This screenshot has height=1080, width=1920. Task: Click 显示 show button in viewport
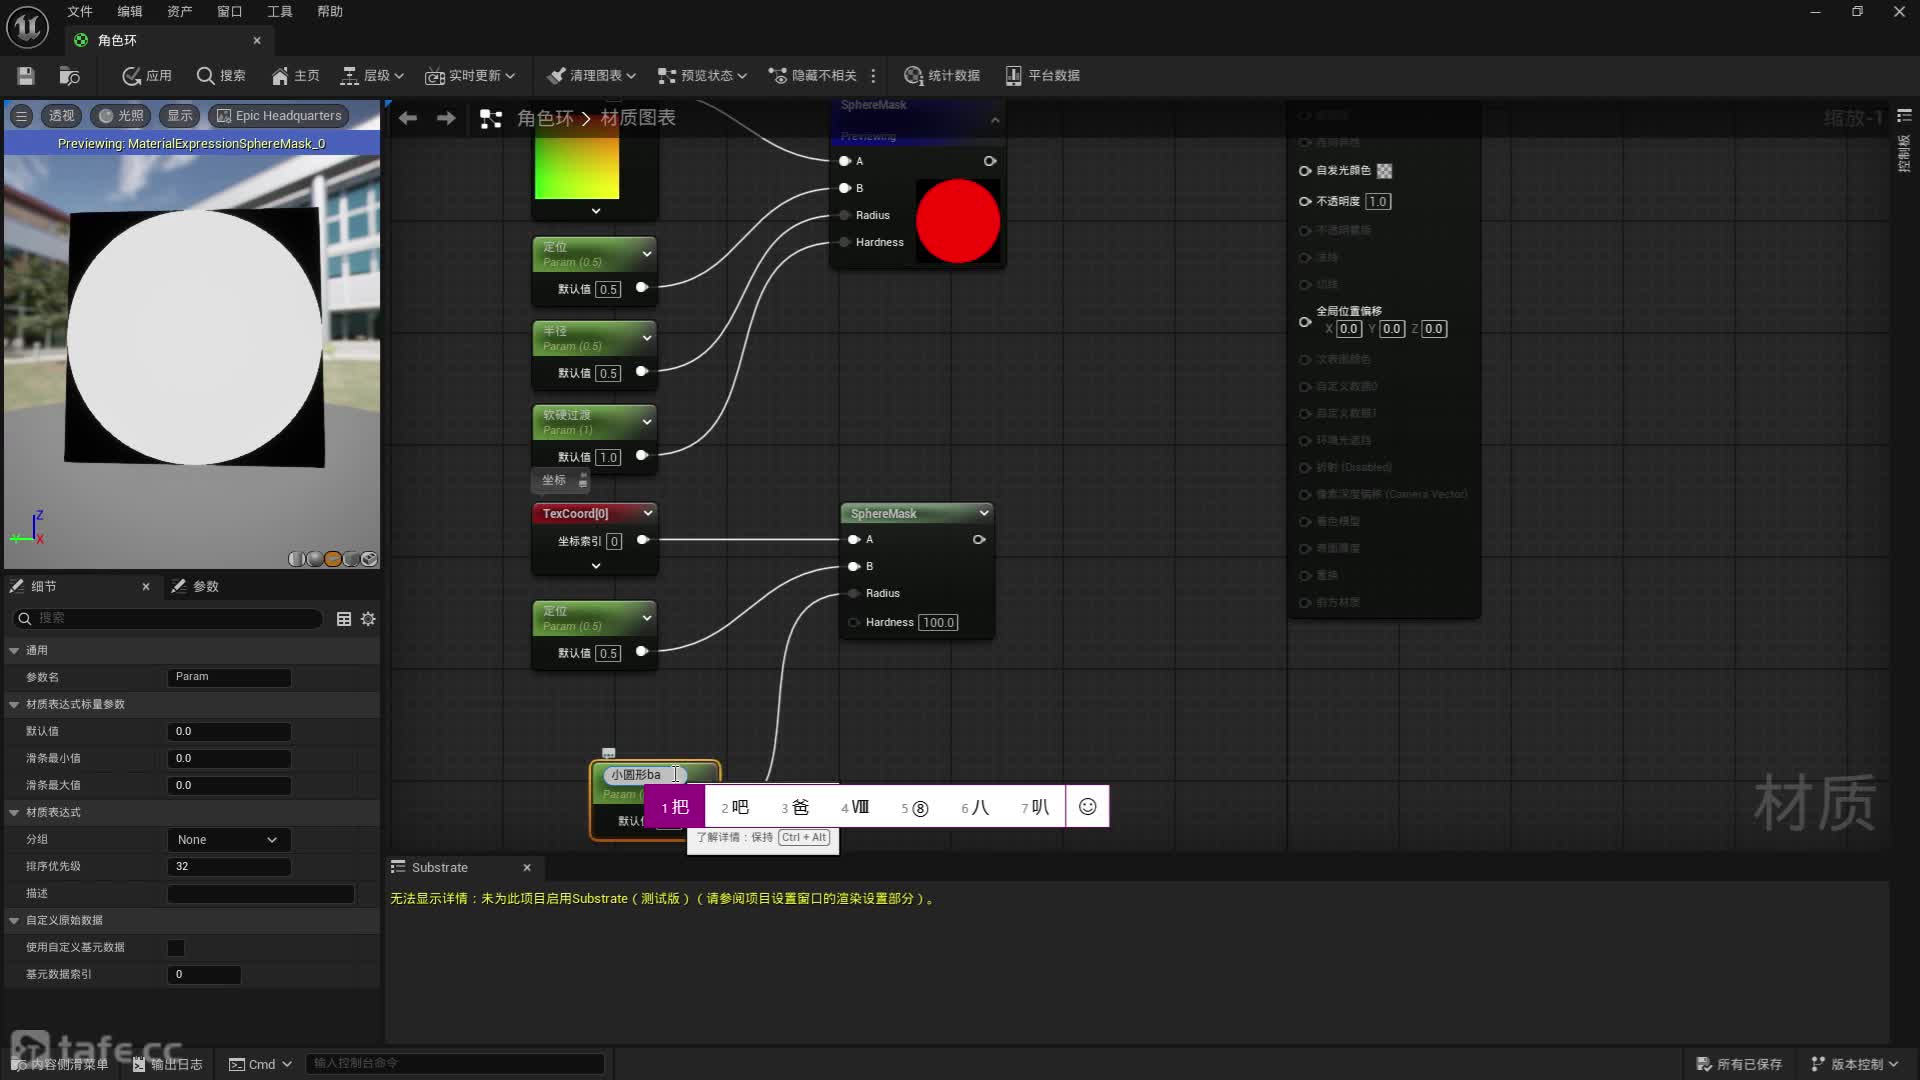[x=180, y=116]
